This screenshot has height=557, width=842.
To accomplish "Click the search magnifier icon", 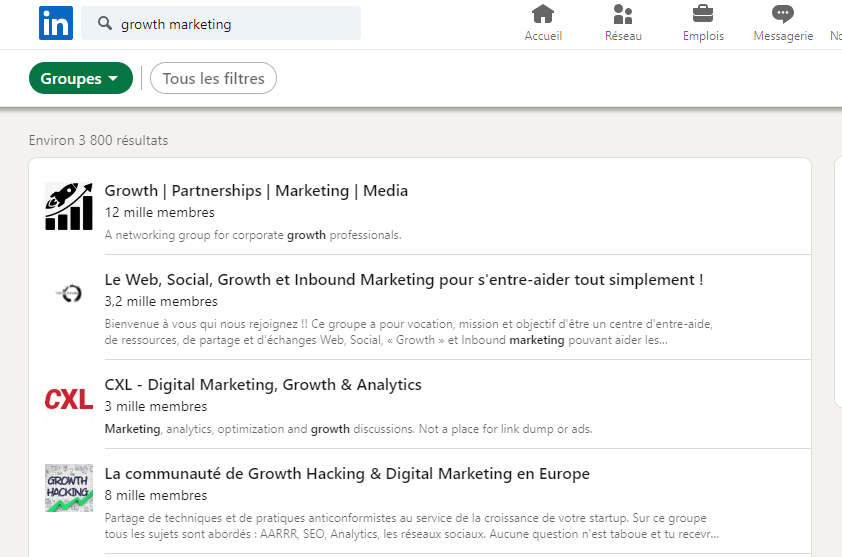I will click(103, 24).
